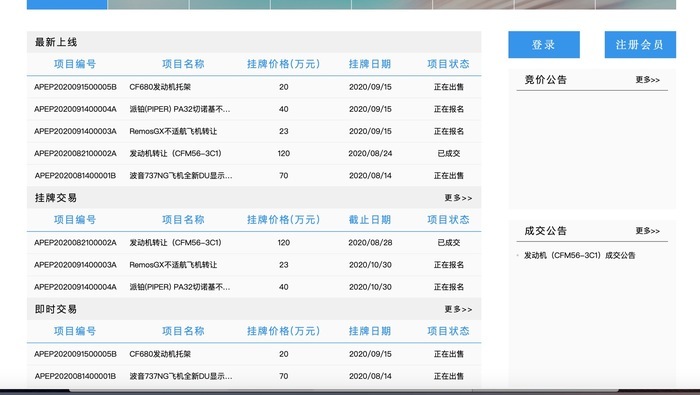Screen dimensions: 700x395
Task: Open CF680发动机托架 in 即时交易 list
Action: [x=160, y=354]
